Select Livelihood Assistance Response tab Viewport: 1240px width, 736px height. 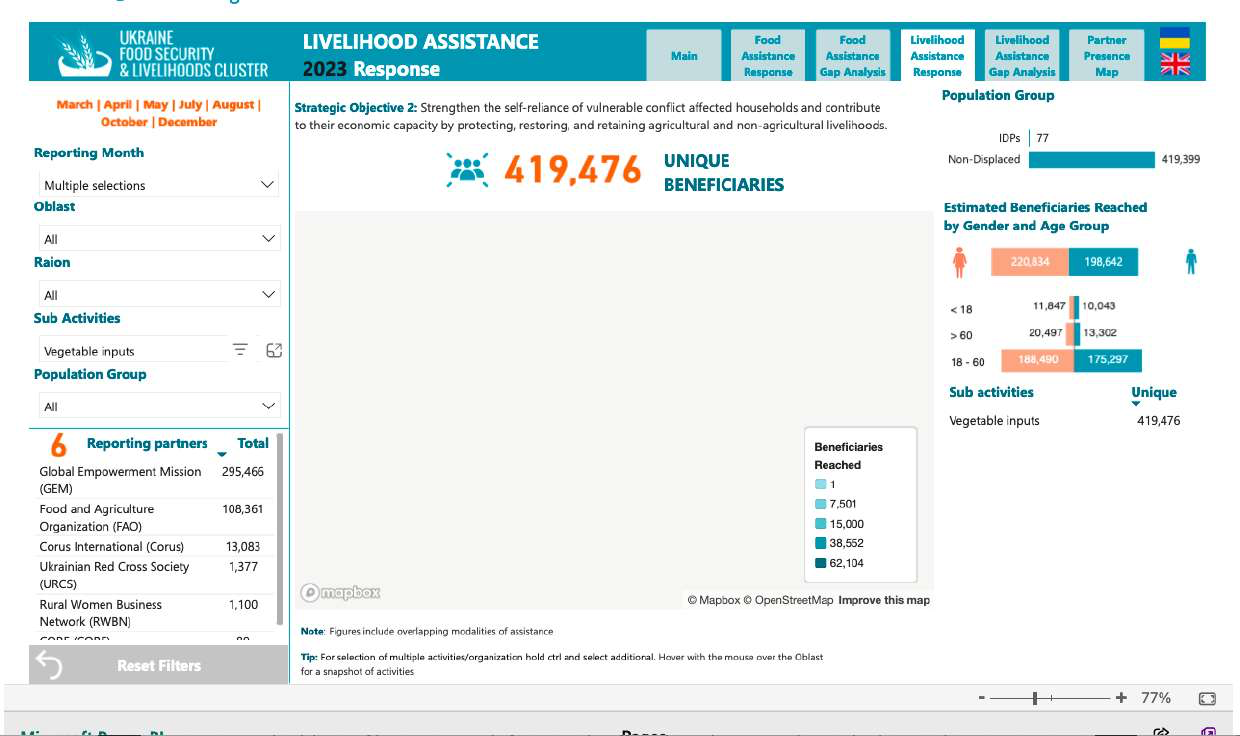[x=937, y=55]
